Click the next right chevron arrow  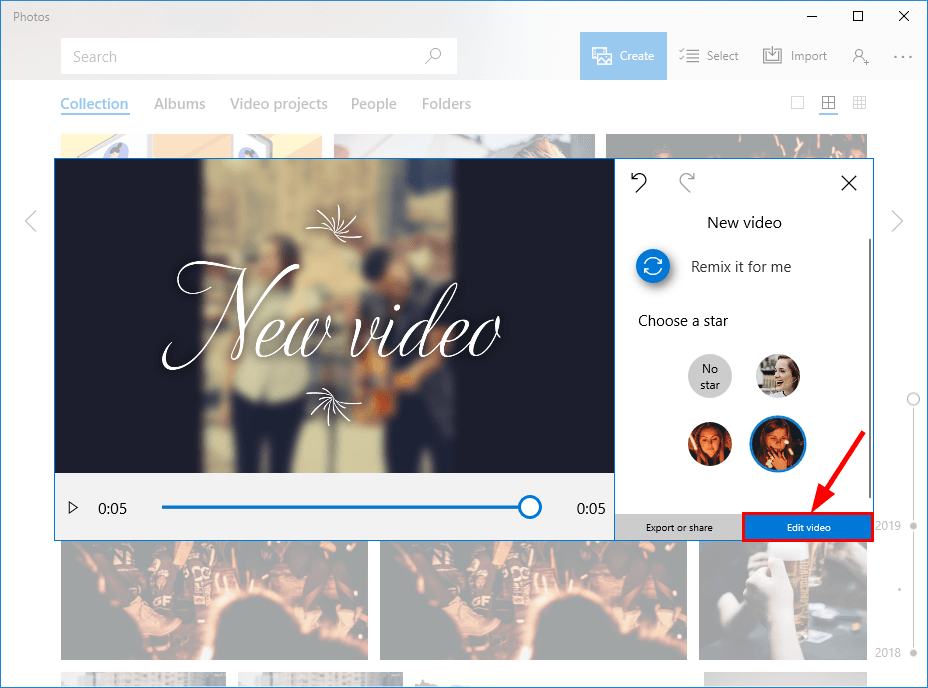[897, 221]
